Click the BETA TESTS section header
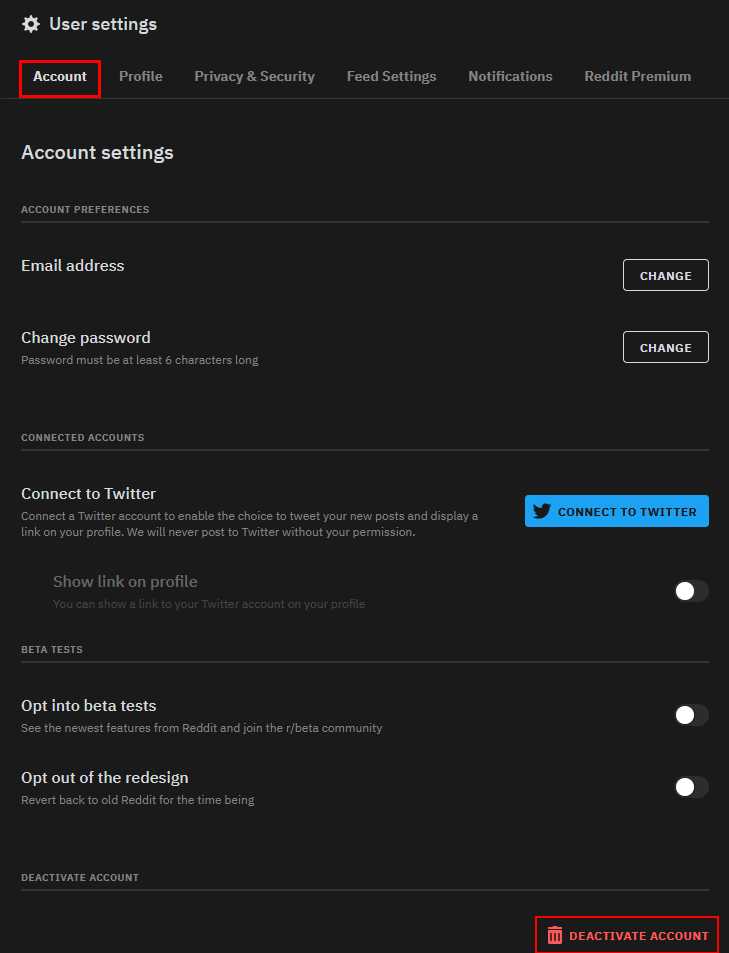 (x=52, y=650)
